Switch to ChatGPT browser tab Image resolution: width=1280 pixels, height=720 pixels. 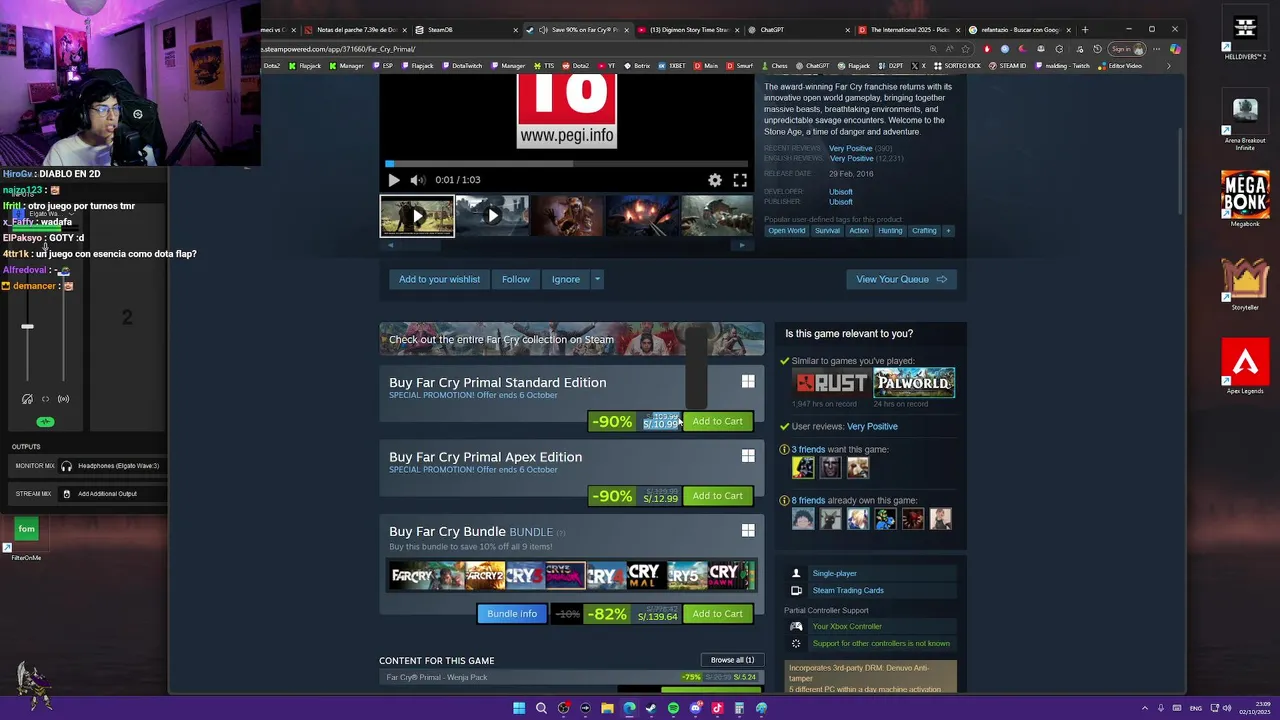coord(800,30)
